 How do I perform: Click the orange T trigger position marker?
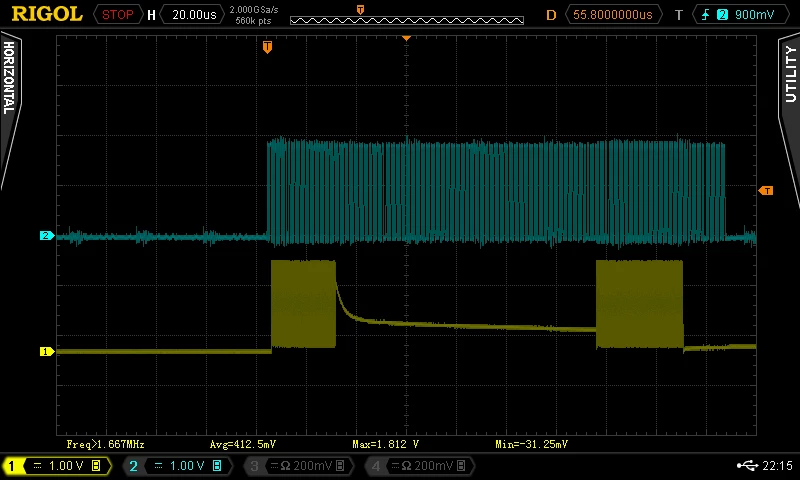tap(267, 47)
